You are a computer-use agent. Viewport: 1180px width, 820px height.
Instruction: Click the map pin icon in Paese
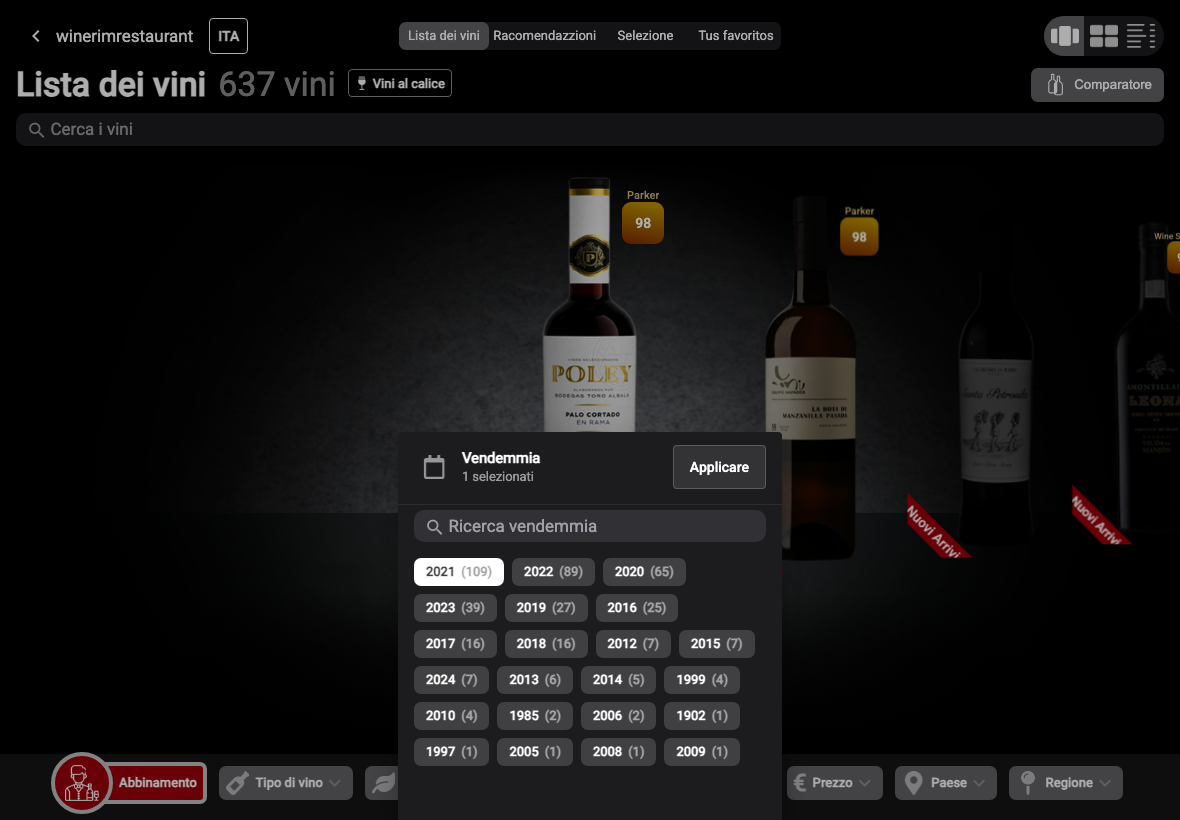[x=914, y=783]
